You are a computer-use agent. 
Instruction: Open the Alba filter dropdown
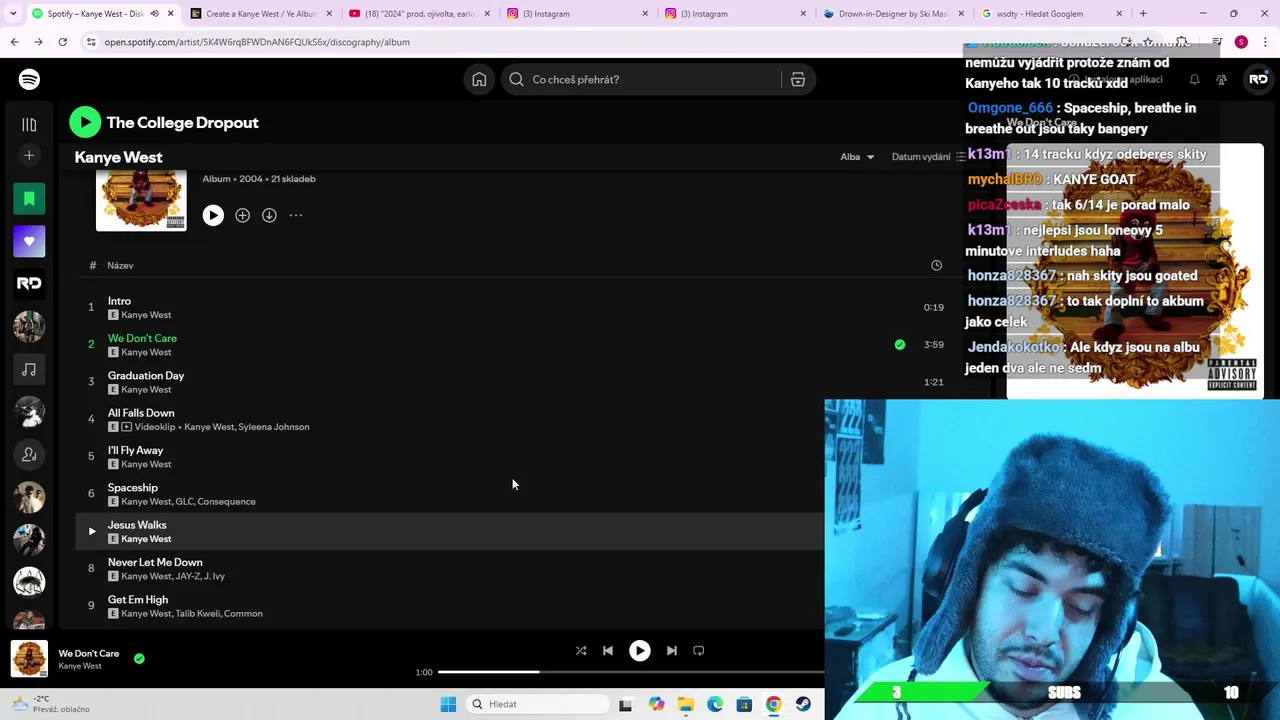(x=857, y=157)
